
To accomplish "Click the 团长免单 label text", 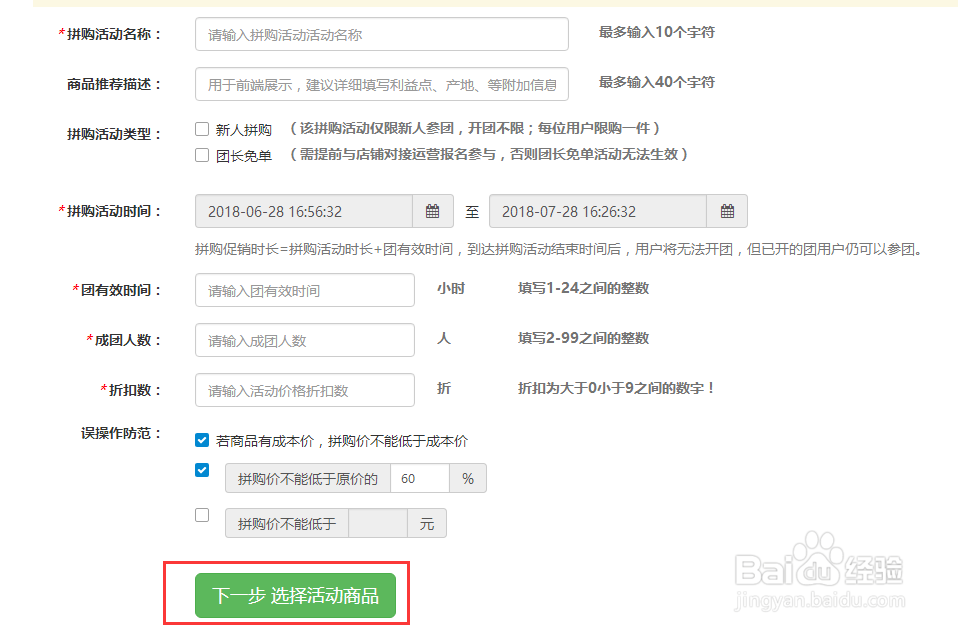I will tap(244, 156).
